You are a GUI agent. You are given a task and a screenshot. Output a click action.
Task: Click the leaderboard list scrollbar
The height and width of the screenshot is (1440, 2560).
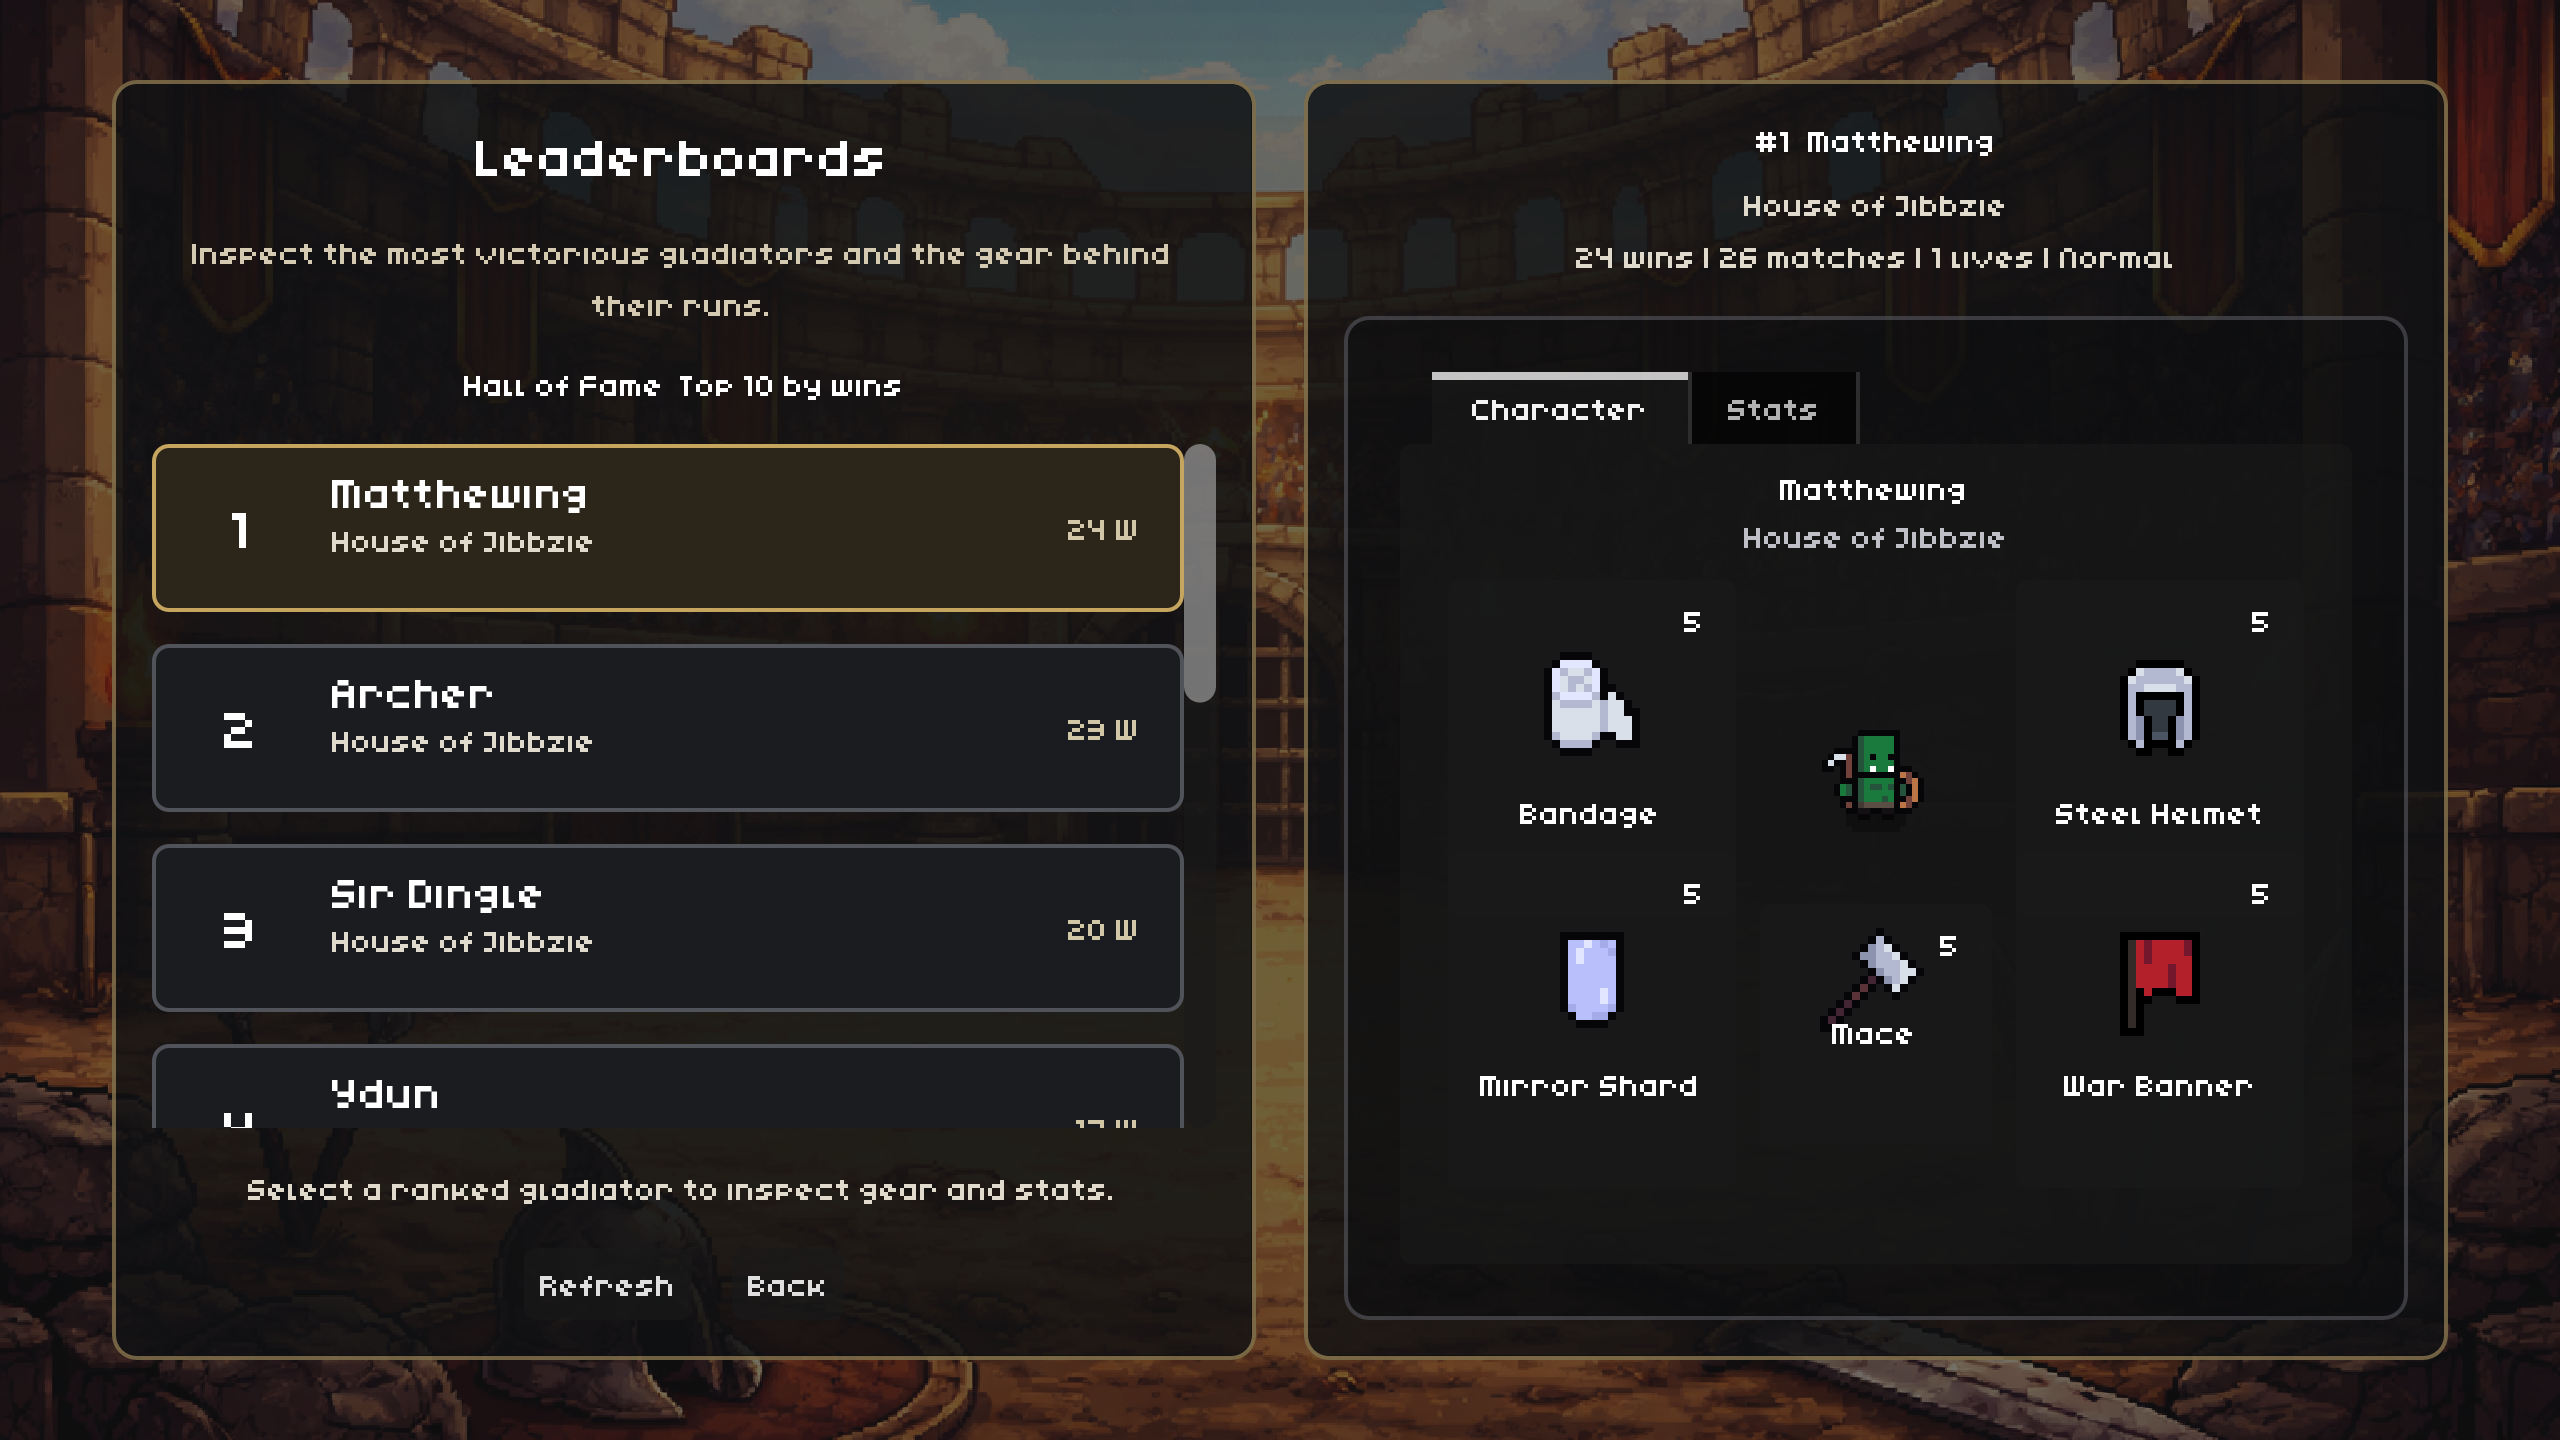click(1200, 574)
